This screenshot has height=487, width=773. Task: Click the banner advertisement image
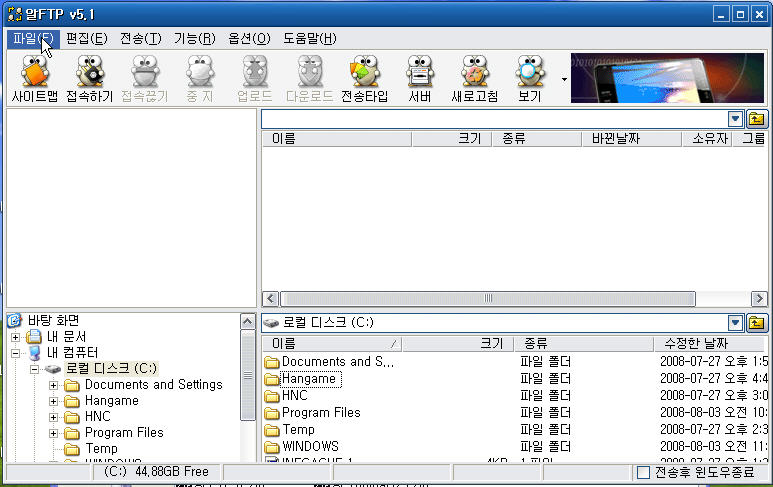coord(667,78)
